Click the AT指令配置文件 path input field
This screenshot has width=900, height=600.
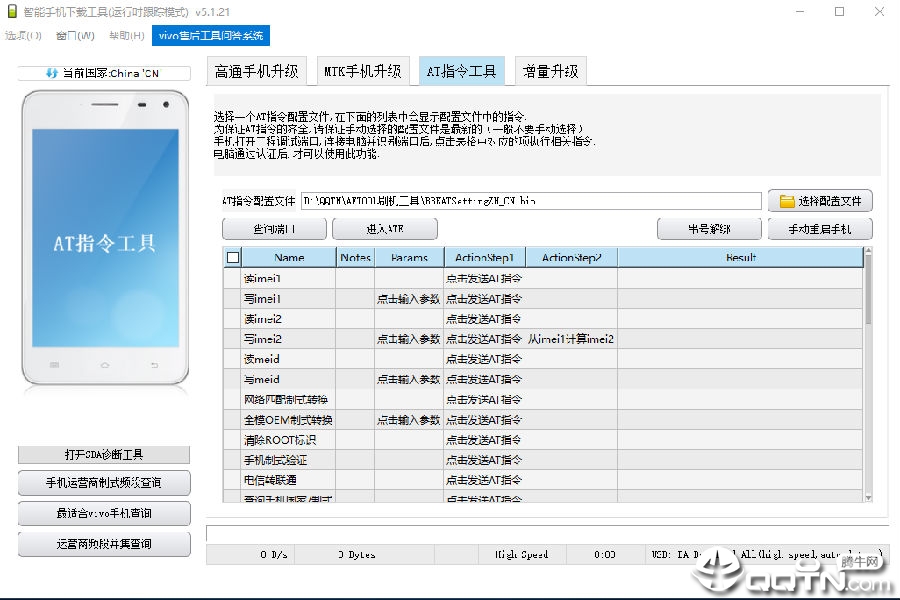(x=531, y=201)
